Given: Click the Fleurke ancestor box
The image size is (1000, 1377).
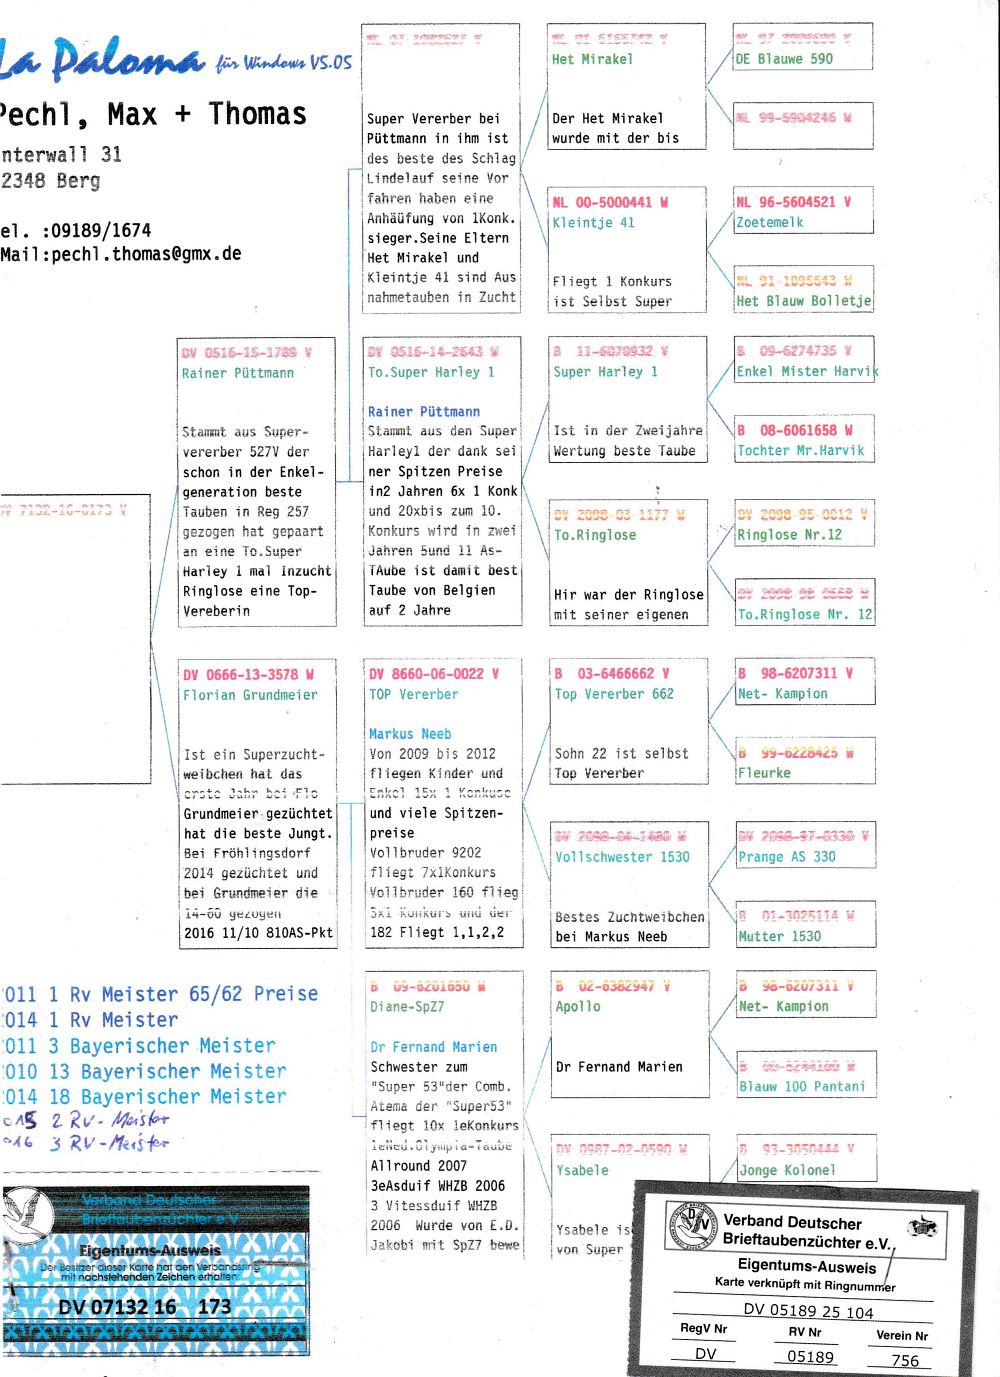Looking at the screenshot, I should pos(804,762).
